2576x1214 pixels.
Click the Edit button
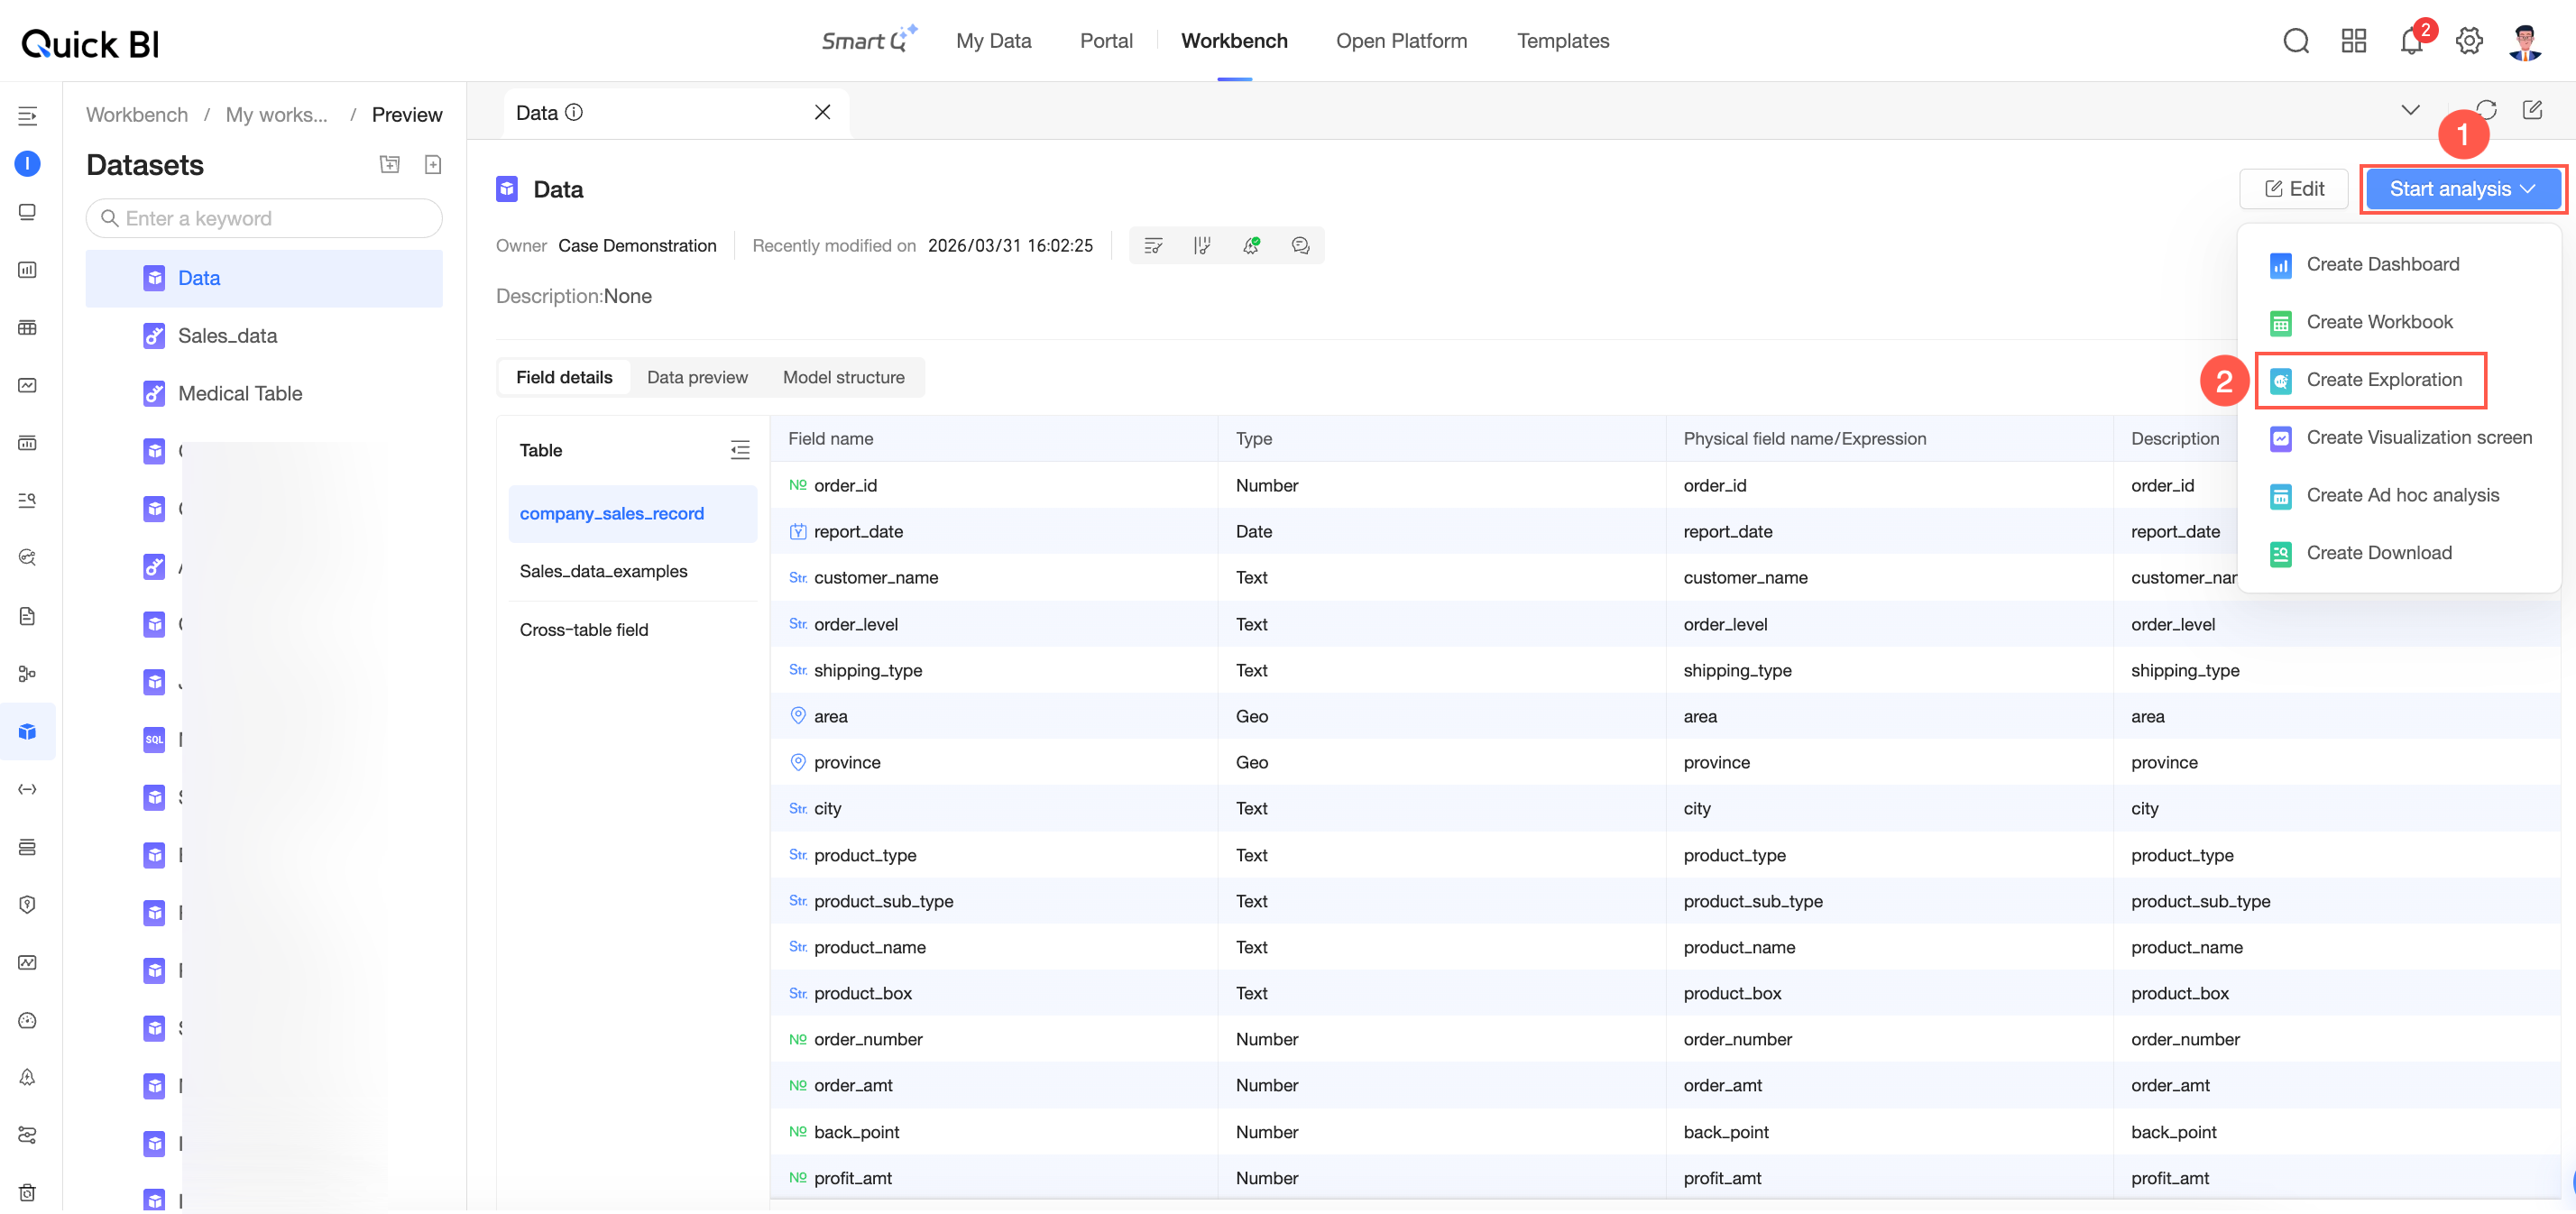coord(2294,189)
